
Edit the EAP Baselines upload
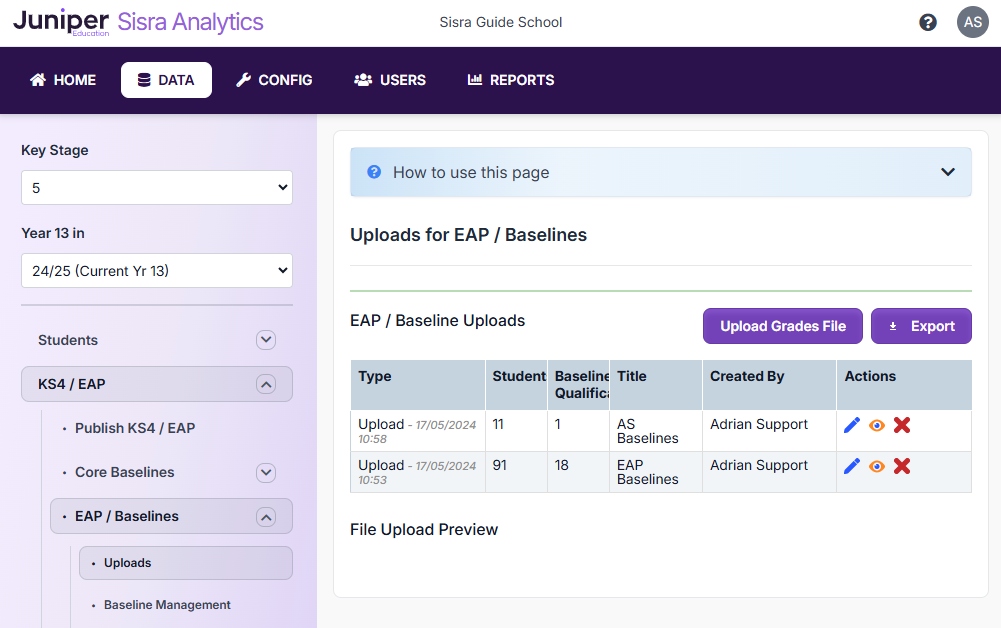[x=852, y=466]
